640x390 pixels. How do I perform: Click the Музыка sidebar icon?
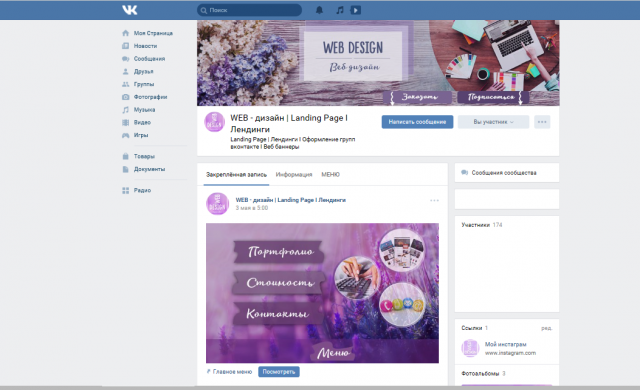(126, 110)
